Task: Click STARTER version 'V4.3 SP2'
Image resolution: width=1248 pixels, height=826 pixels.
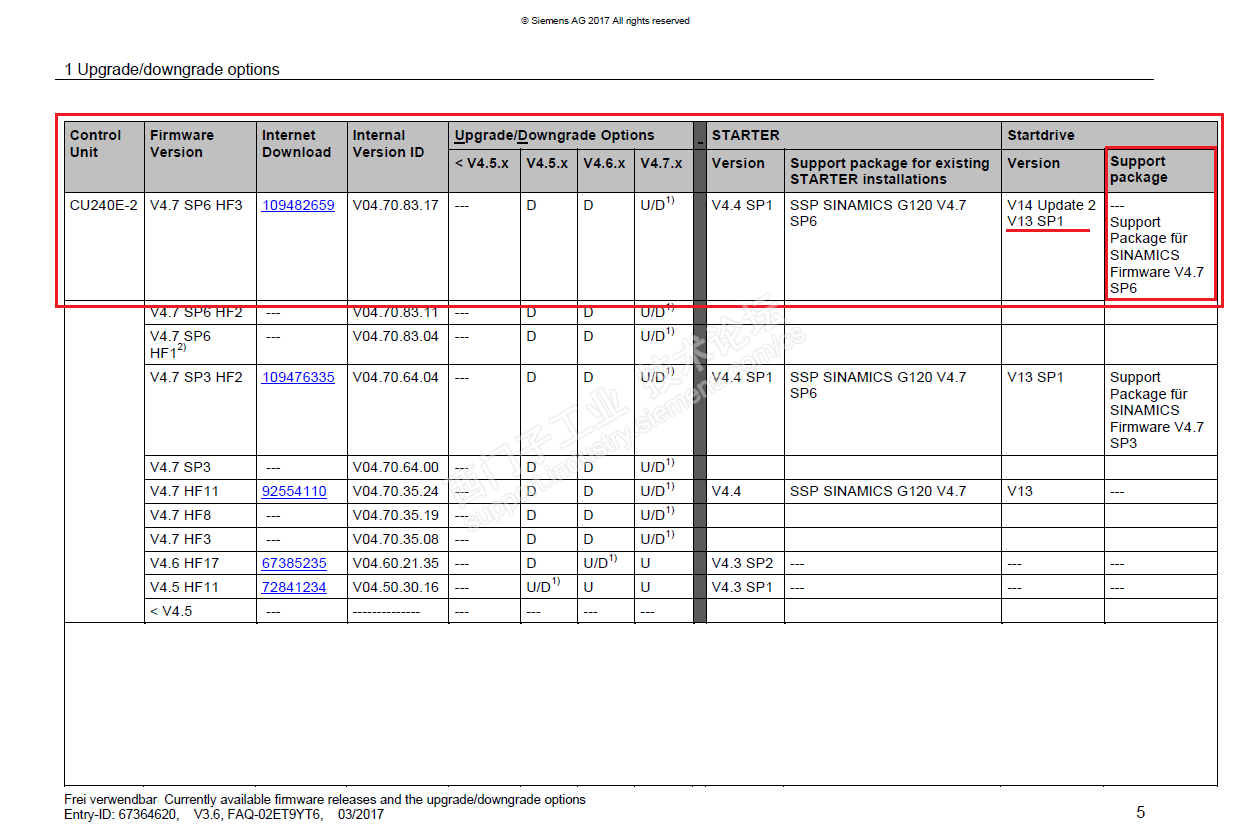Action: pyautogui.click(x=742, y=563)
